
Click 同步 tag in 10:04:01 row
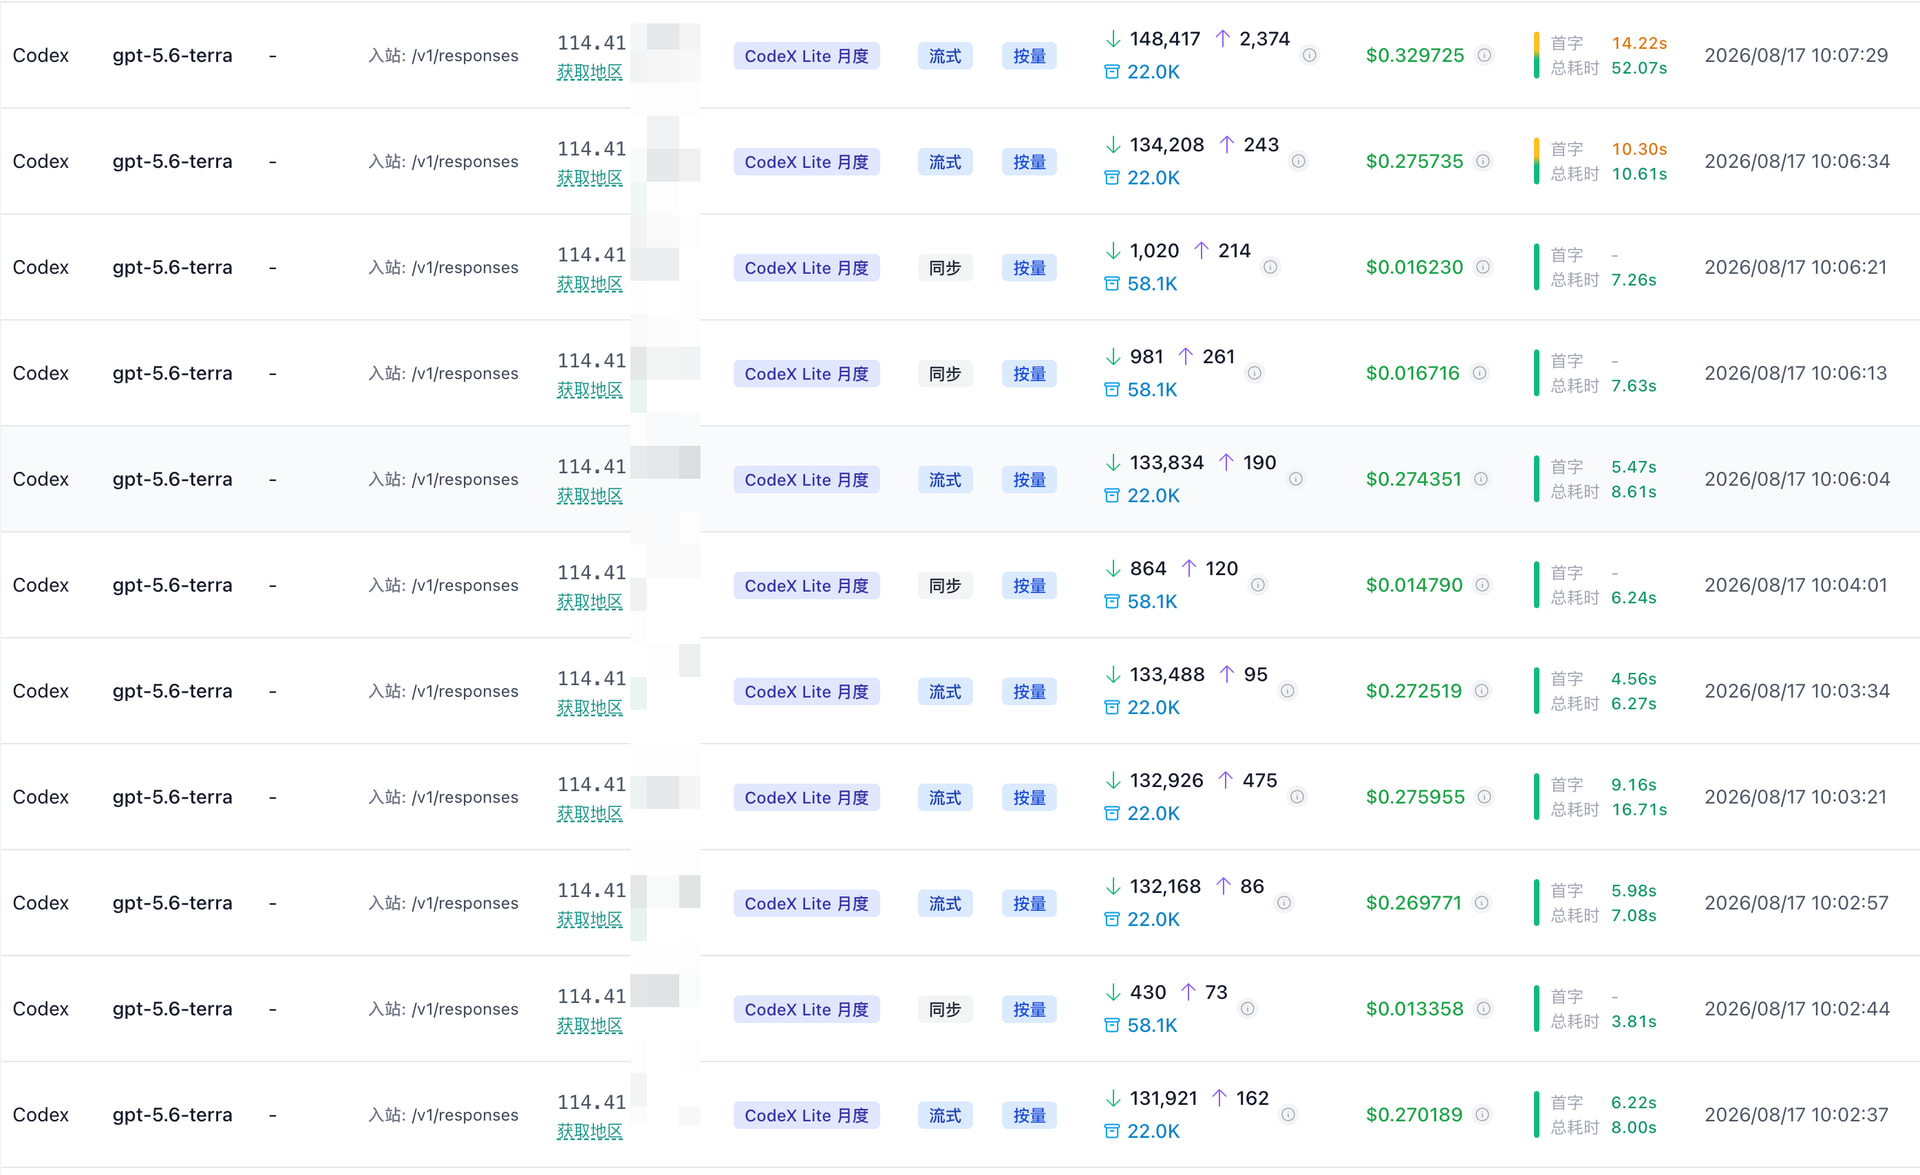[945, 586]
